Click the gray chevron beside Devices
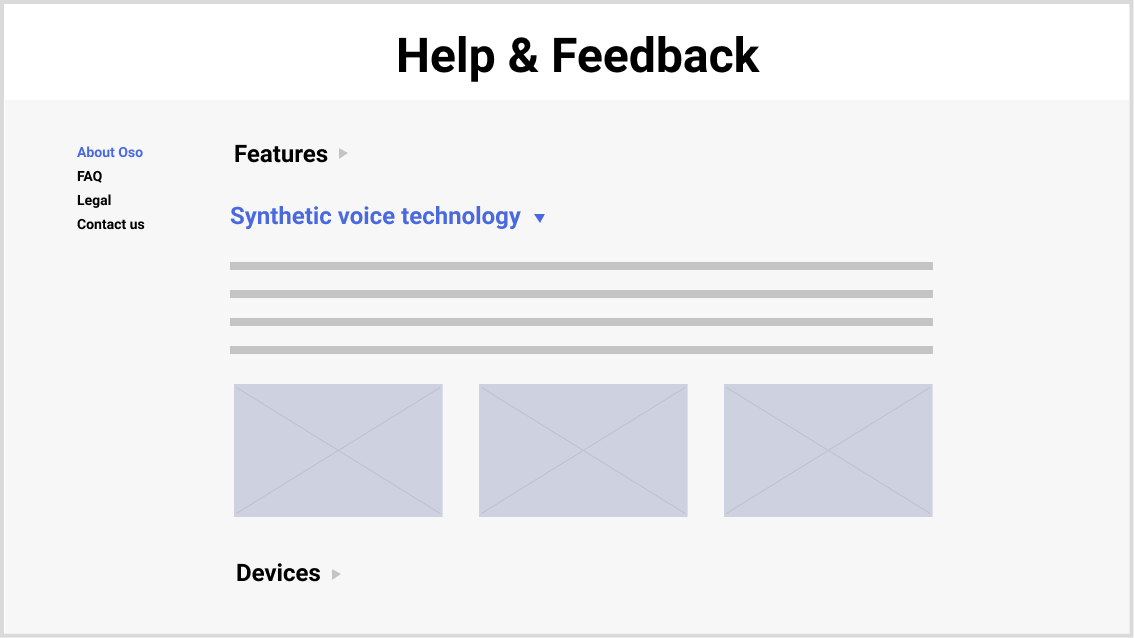1134x638 pixels. (335, 574)
